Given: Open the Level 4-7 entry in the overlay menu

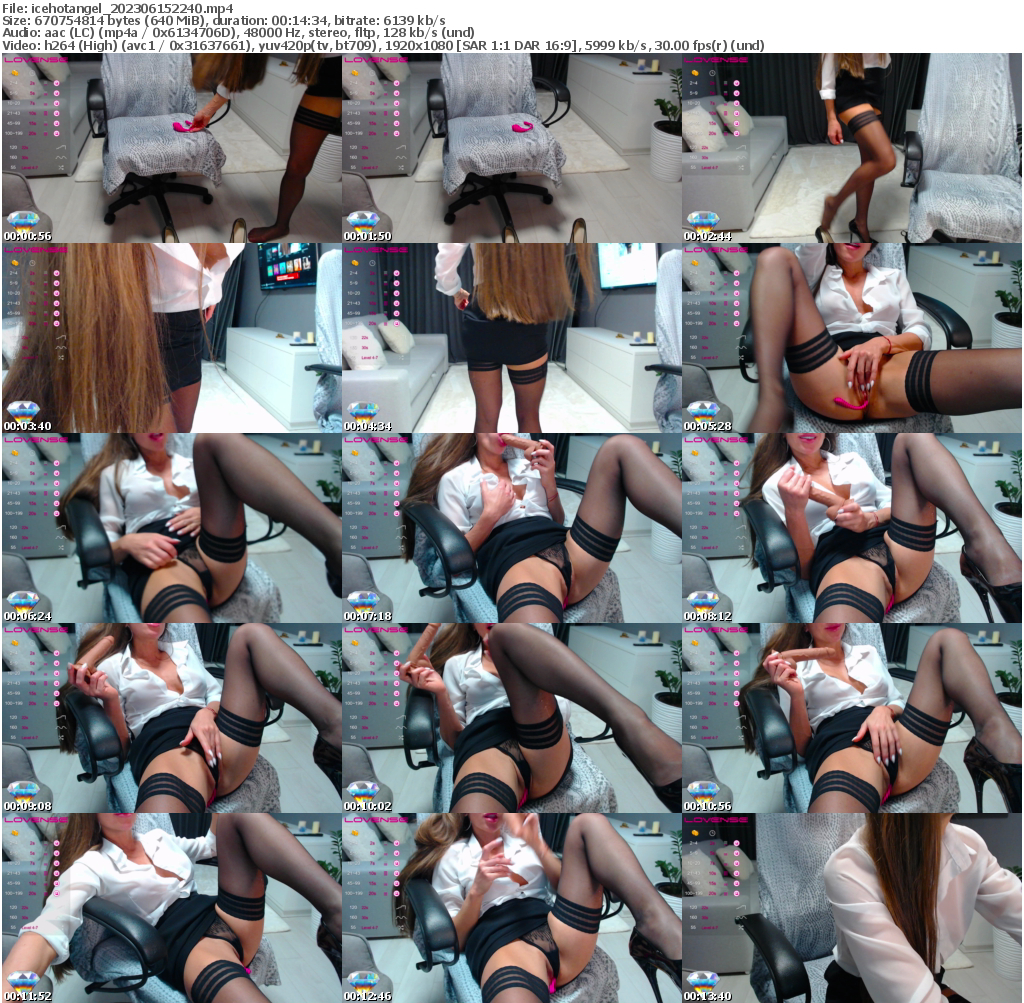Looking at the screenshot, I should pos(28,166).
